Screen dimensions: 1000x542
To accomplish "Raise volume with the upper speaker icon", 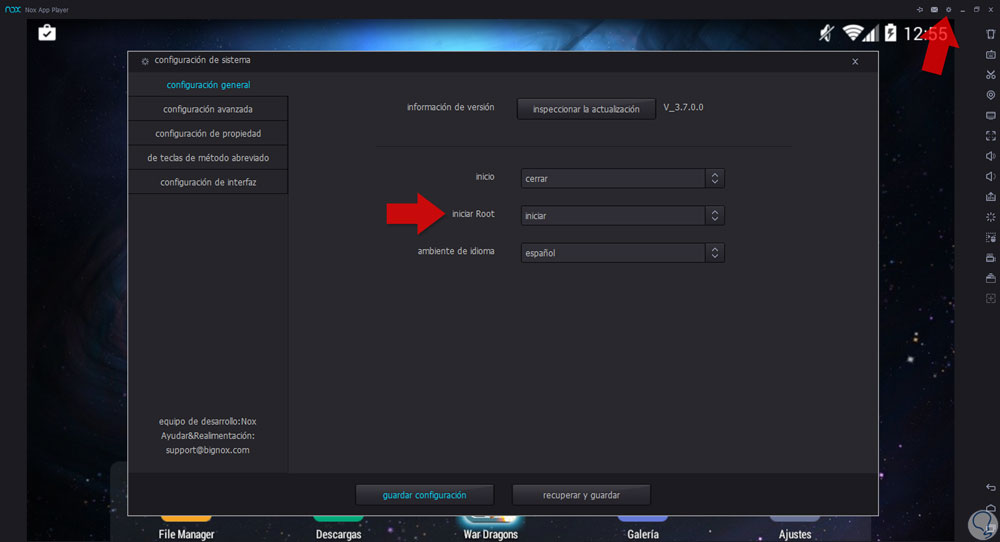I will coord(990,156).
